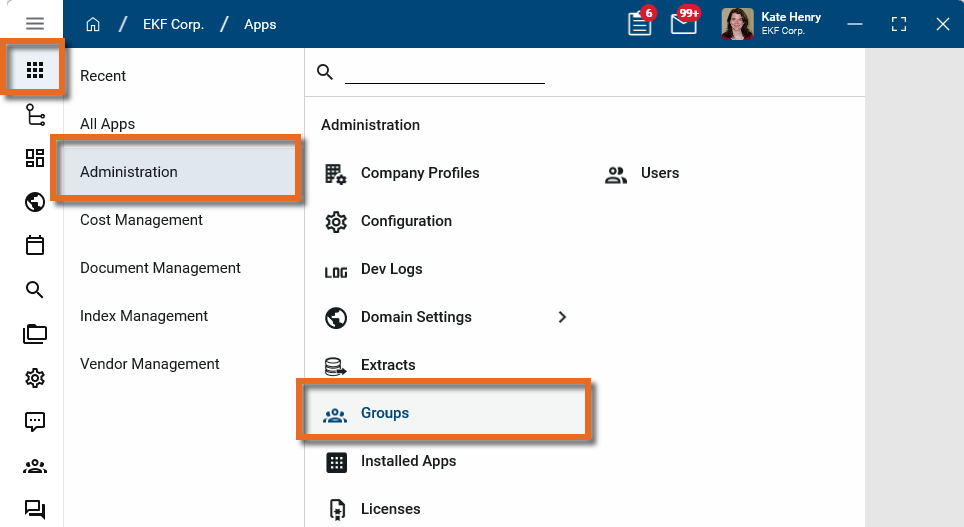
Task: Open the mail inbox icon showing 99+
Action: click(683, 25)
